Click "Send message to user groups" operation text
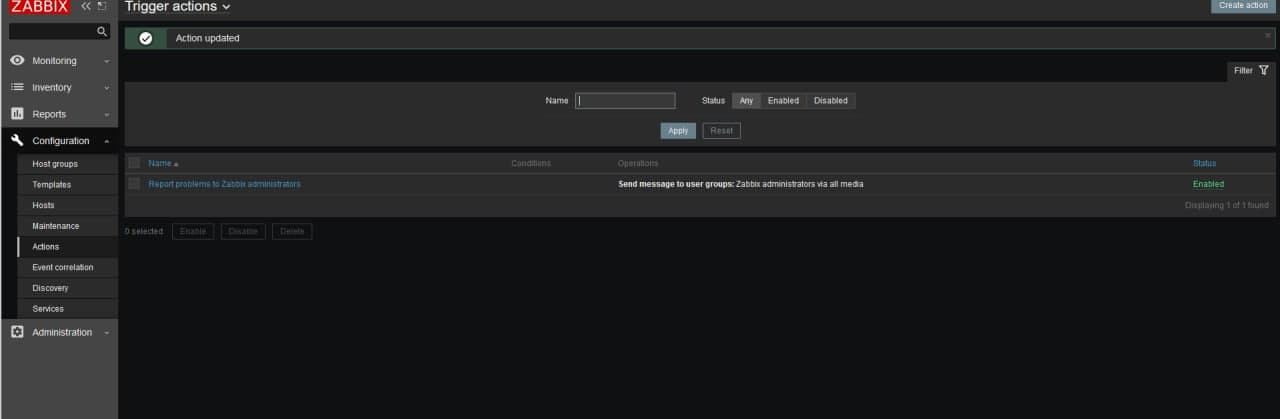The height and width of the screenshot is (419, 1280). click(676, 184)
